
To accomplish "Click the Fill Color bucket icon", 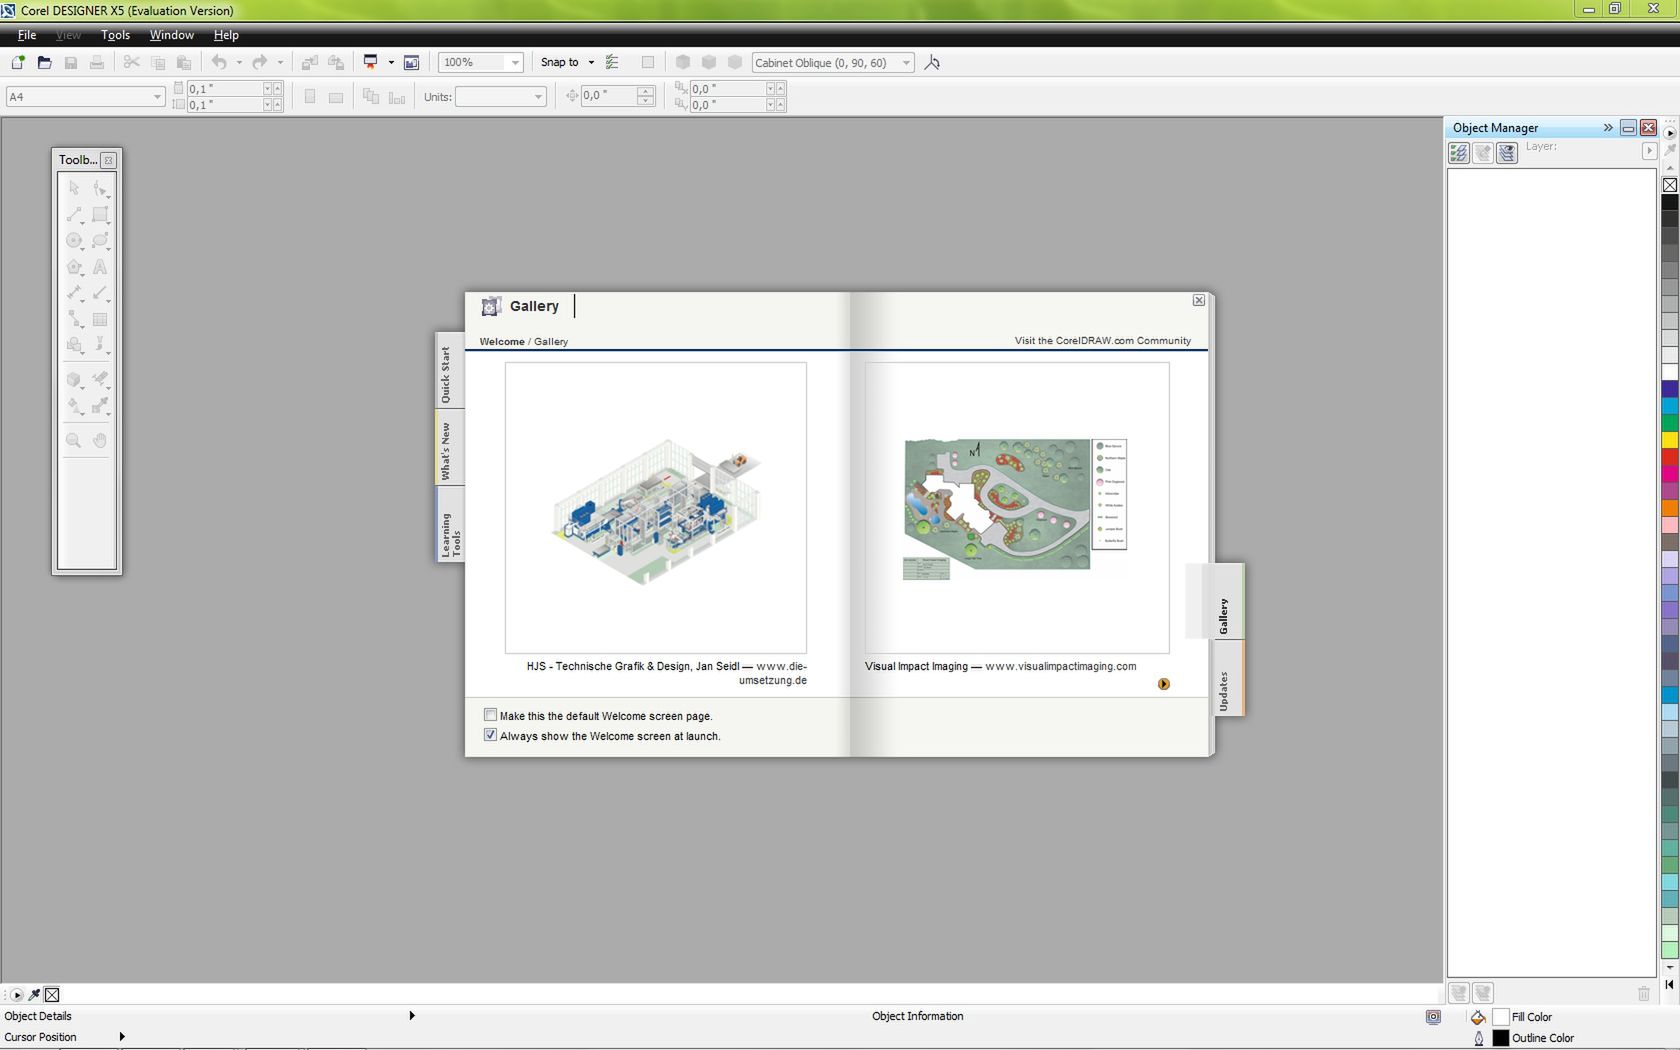I will click(x=1478, y=1017).
